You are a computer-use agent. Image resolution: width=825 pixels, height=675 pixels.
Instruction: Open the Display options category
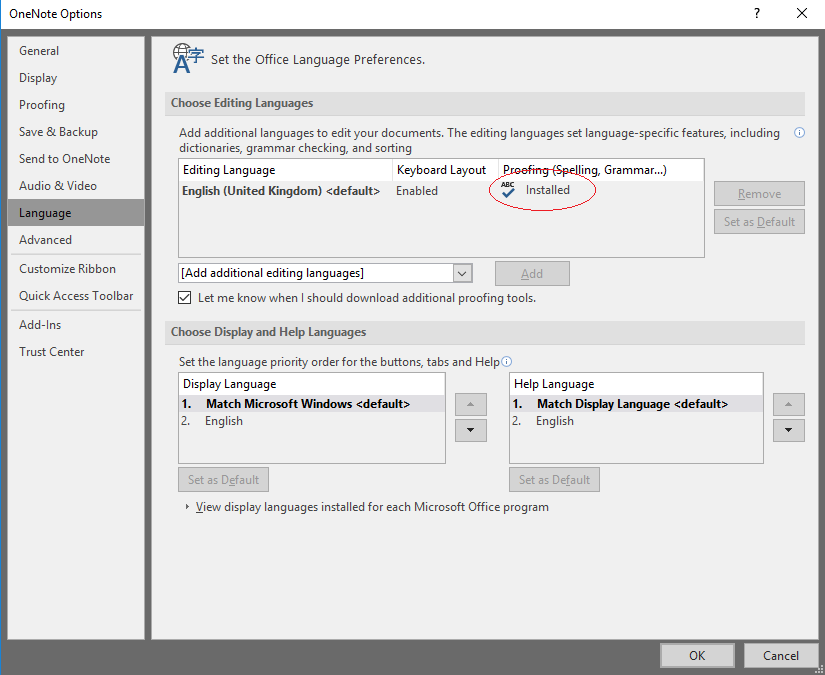tap(76, 78)
